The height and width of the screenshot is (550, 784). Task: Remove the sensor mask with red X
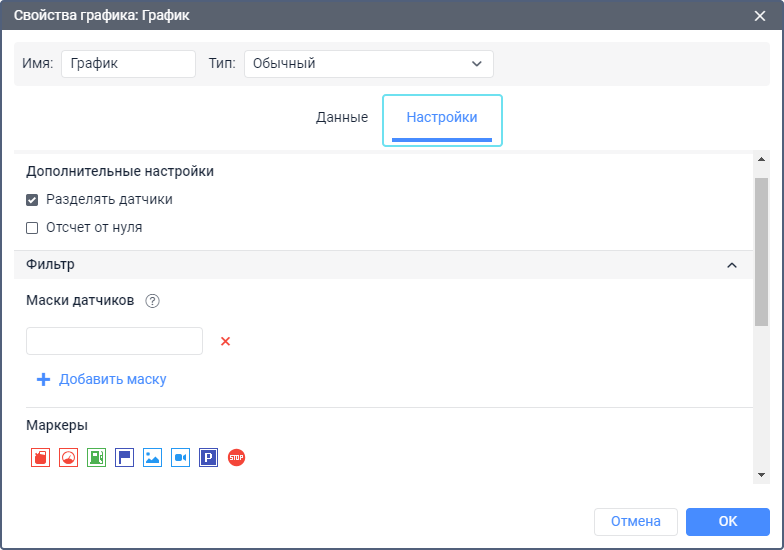225,341
